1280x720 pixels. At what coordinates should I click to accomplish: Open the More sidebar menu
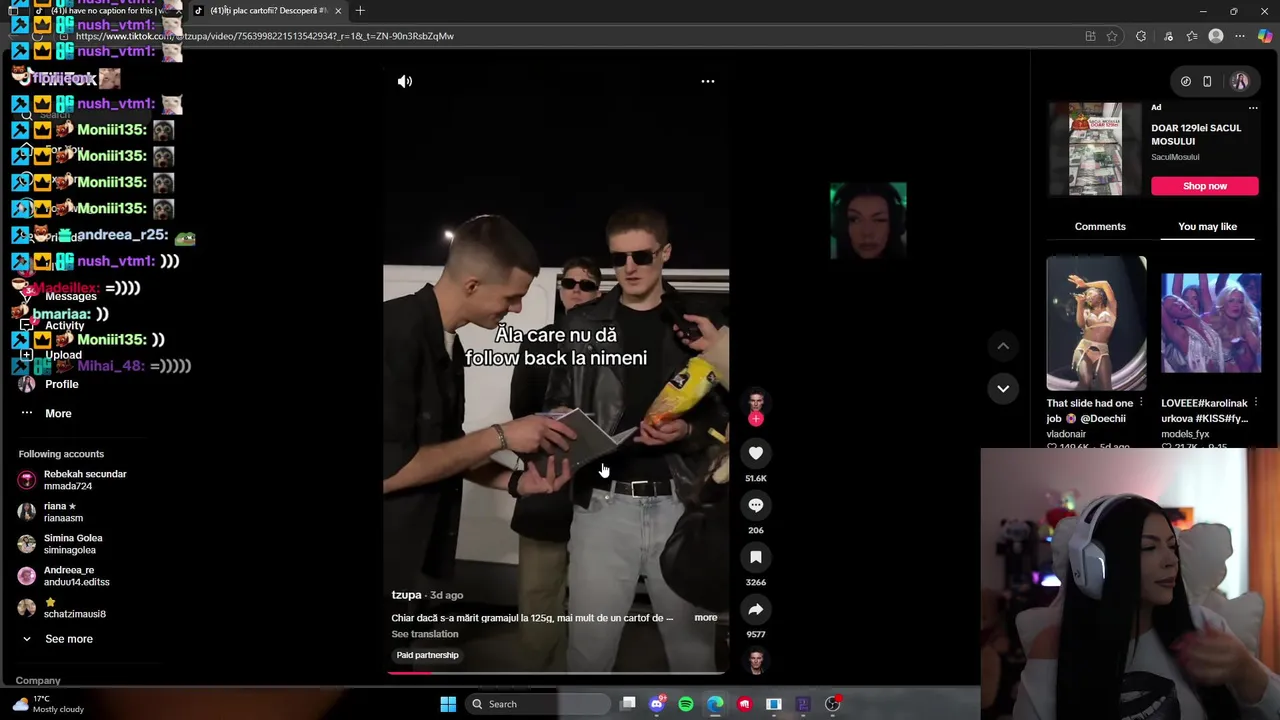[58, 413]
